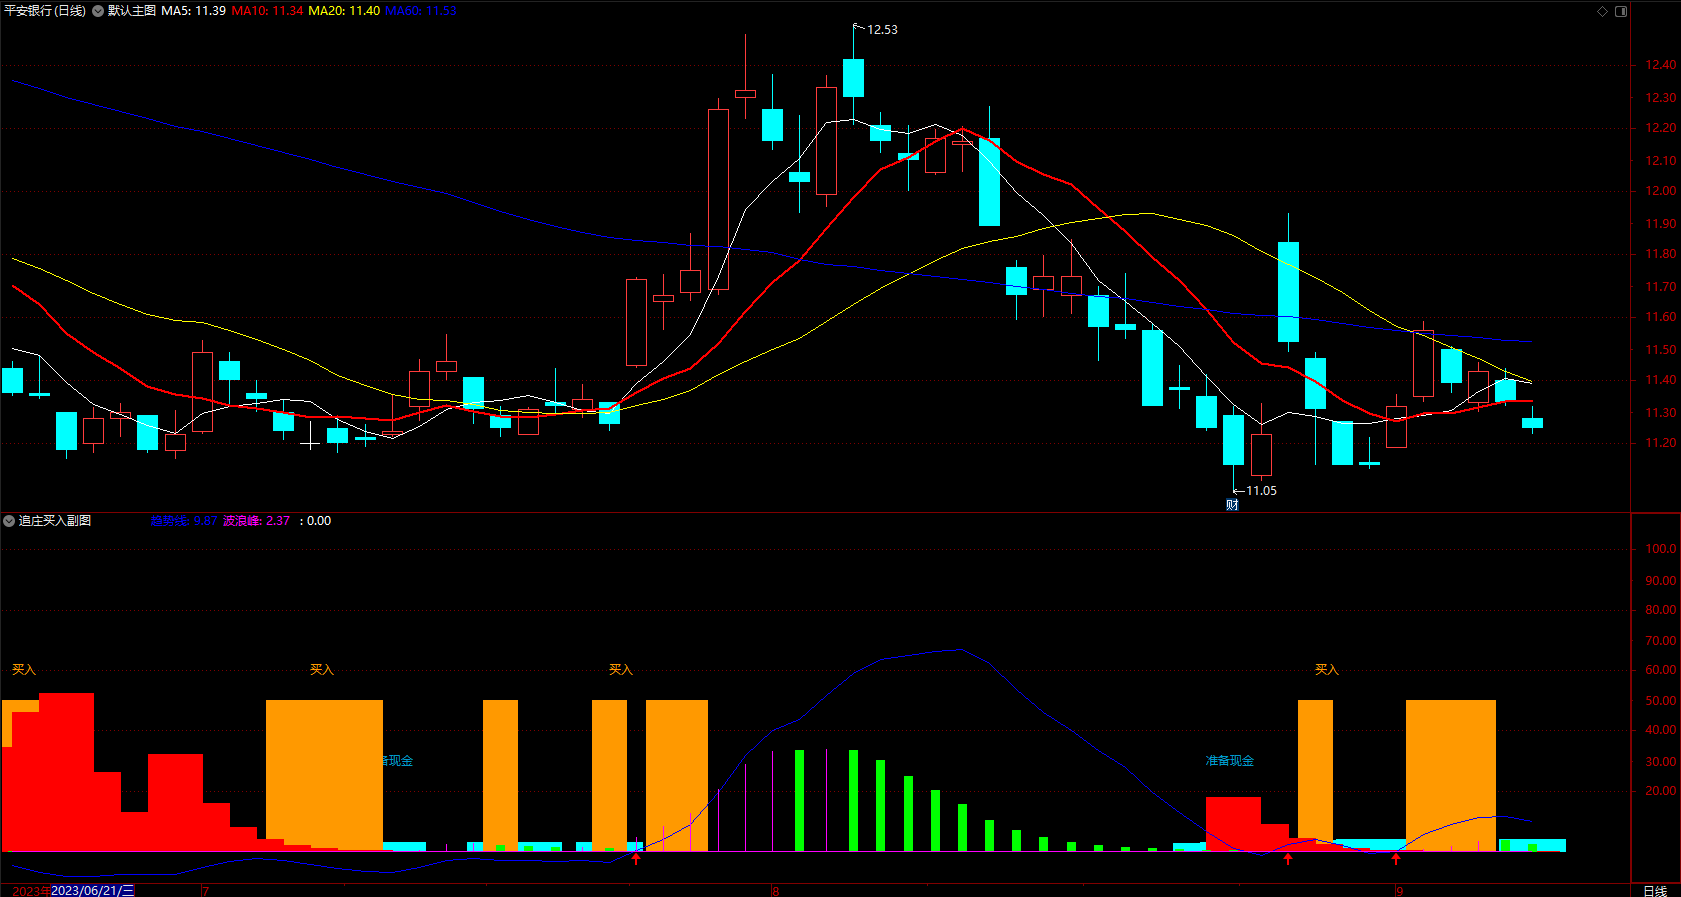Select the MA5: 11.39 legend label
1681x897 pixels.
click(193, 11)
